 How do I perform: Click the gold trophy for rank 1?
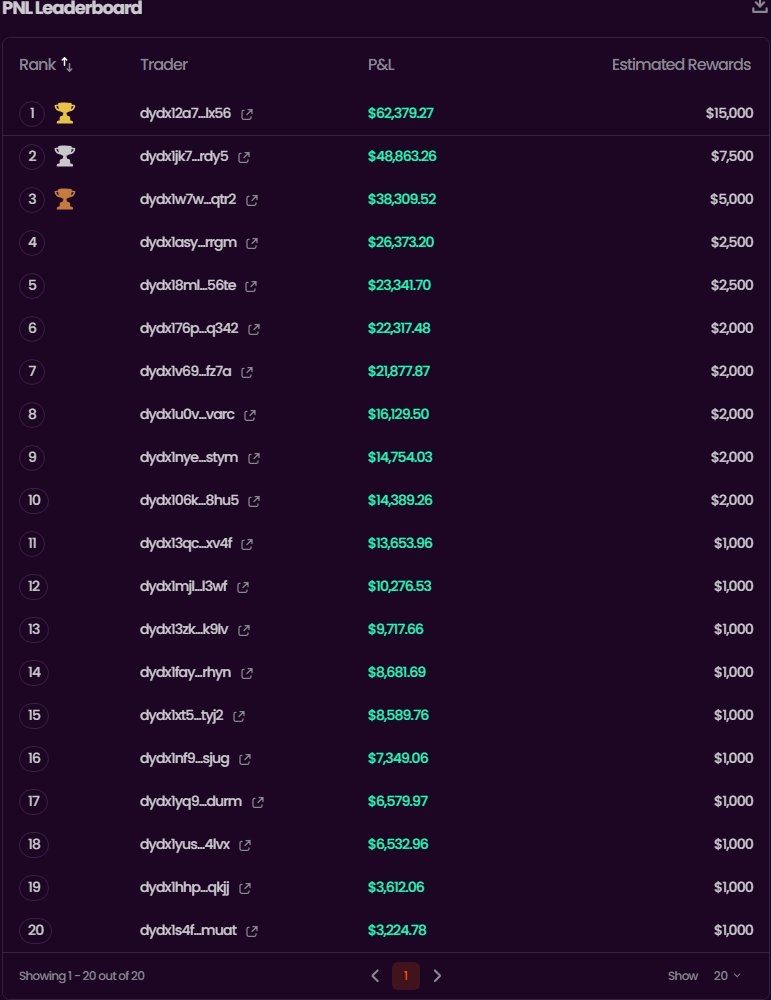[x=65, y=113]
